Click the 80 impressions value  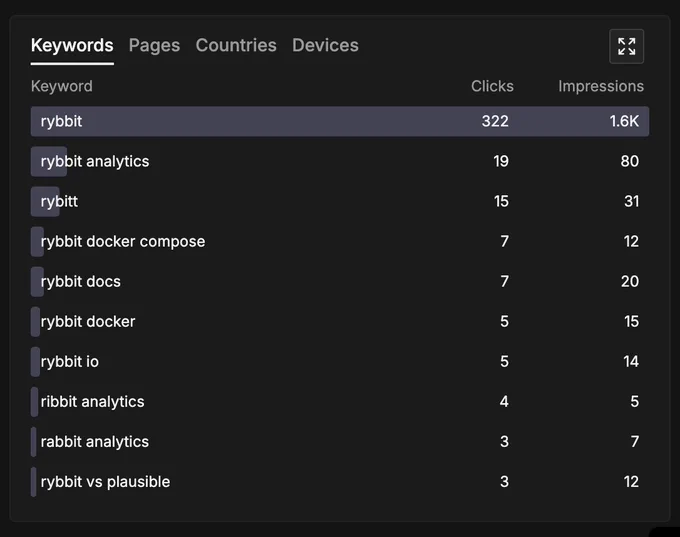click(629, 161)
